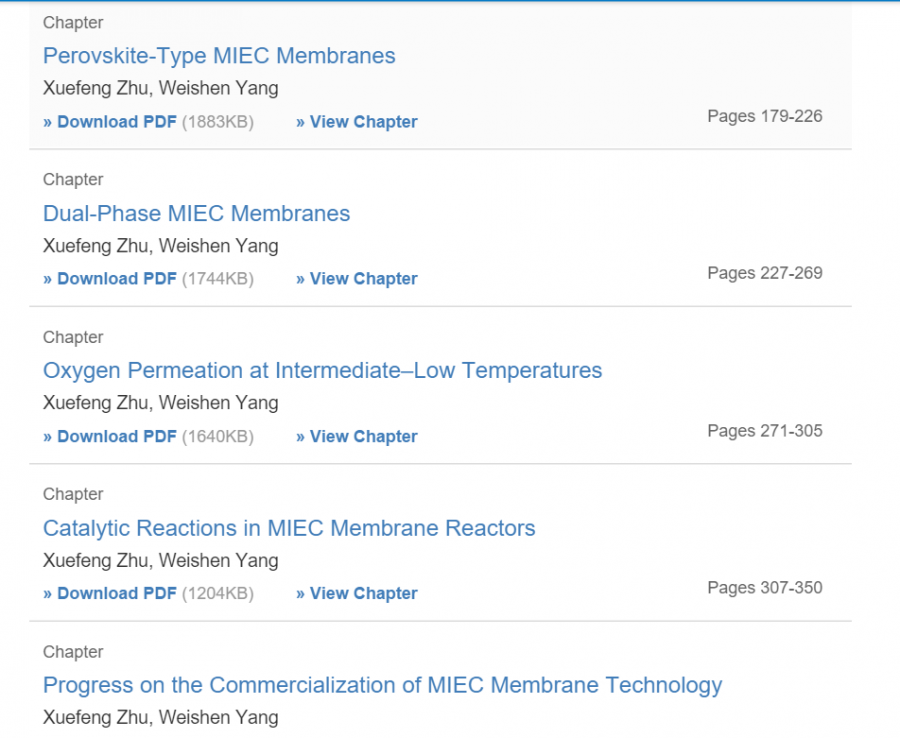Open Progress on the Commercialization chapter title
Image resolution: width=900 pixels, height=738 pixels.
(382, 685)
